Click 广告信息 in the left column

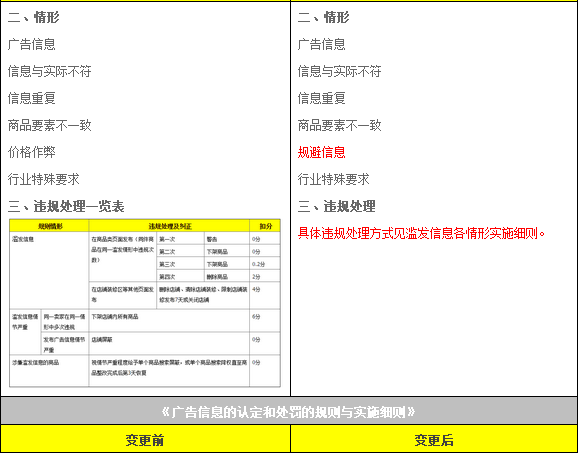[x=32, y=44]
